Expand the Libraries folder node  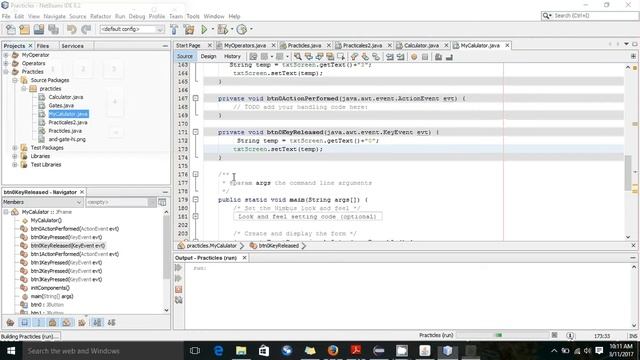(x=15, y=156)
